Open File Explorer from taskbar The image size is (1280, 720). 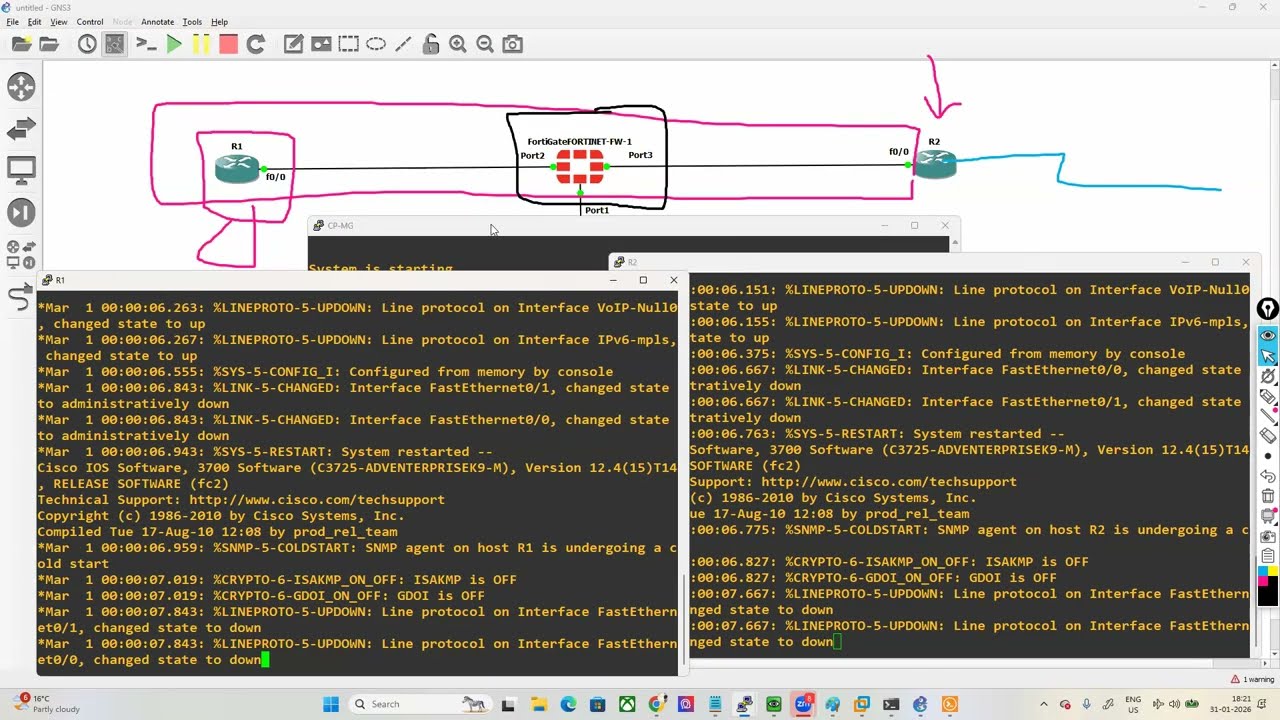tap(539, 704)
